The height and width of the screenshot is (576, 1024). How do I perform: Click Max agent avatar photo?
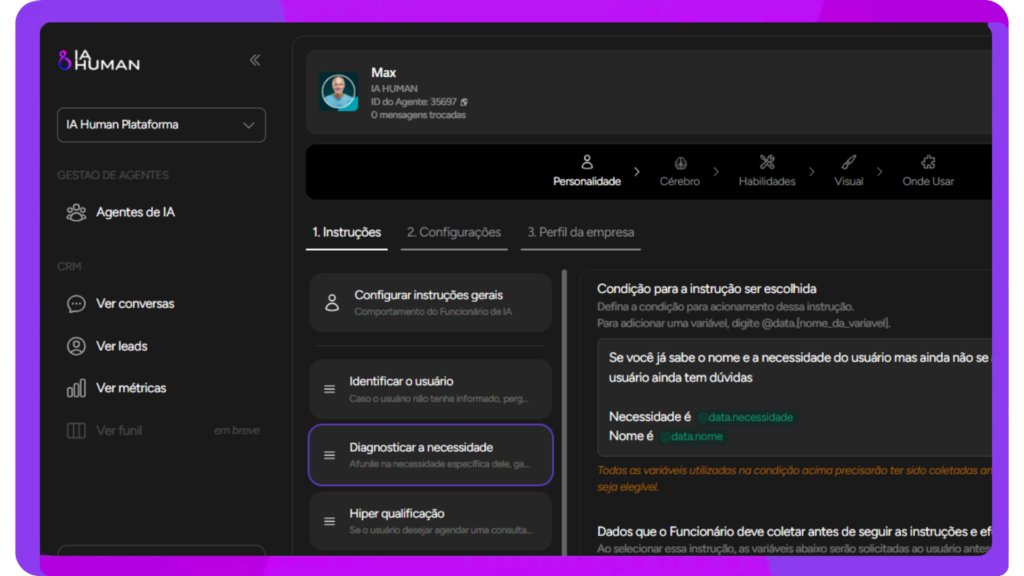[338, 91]
